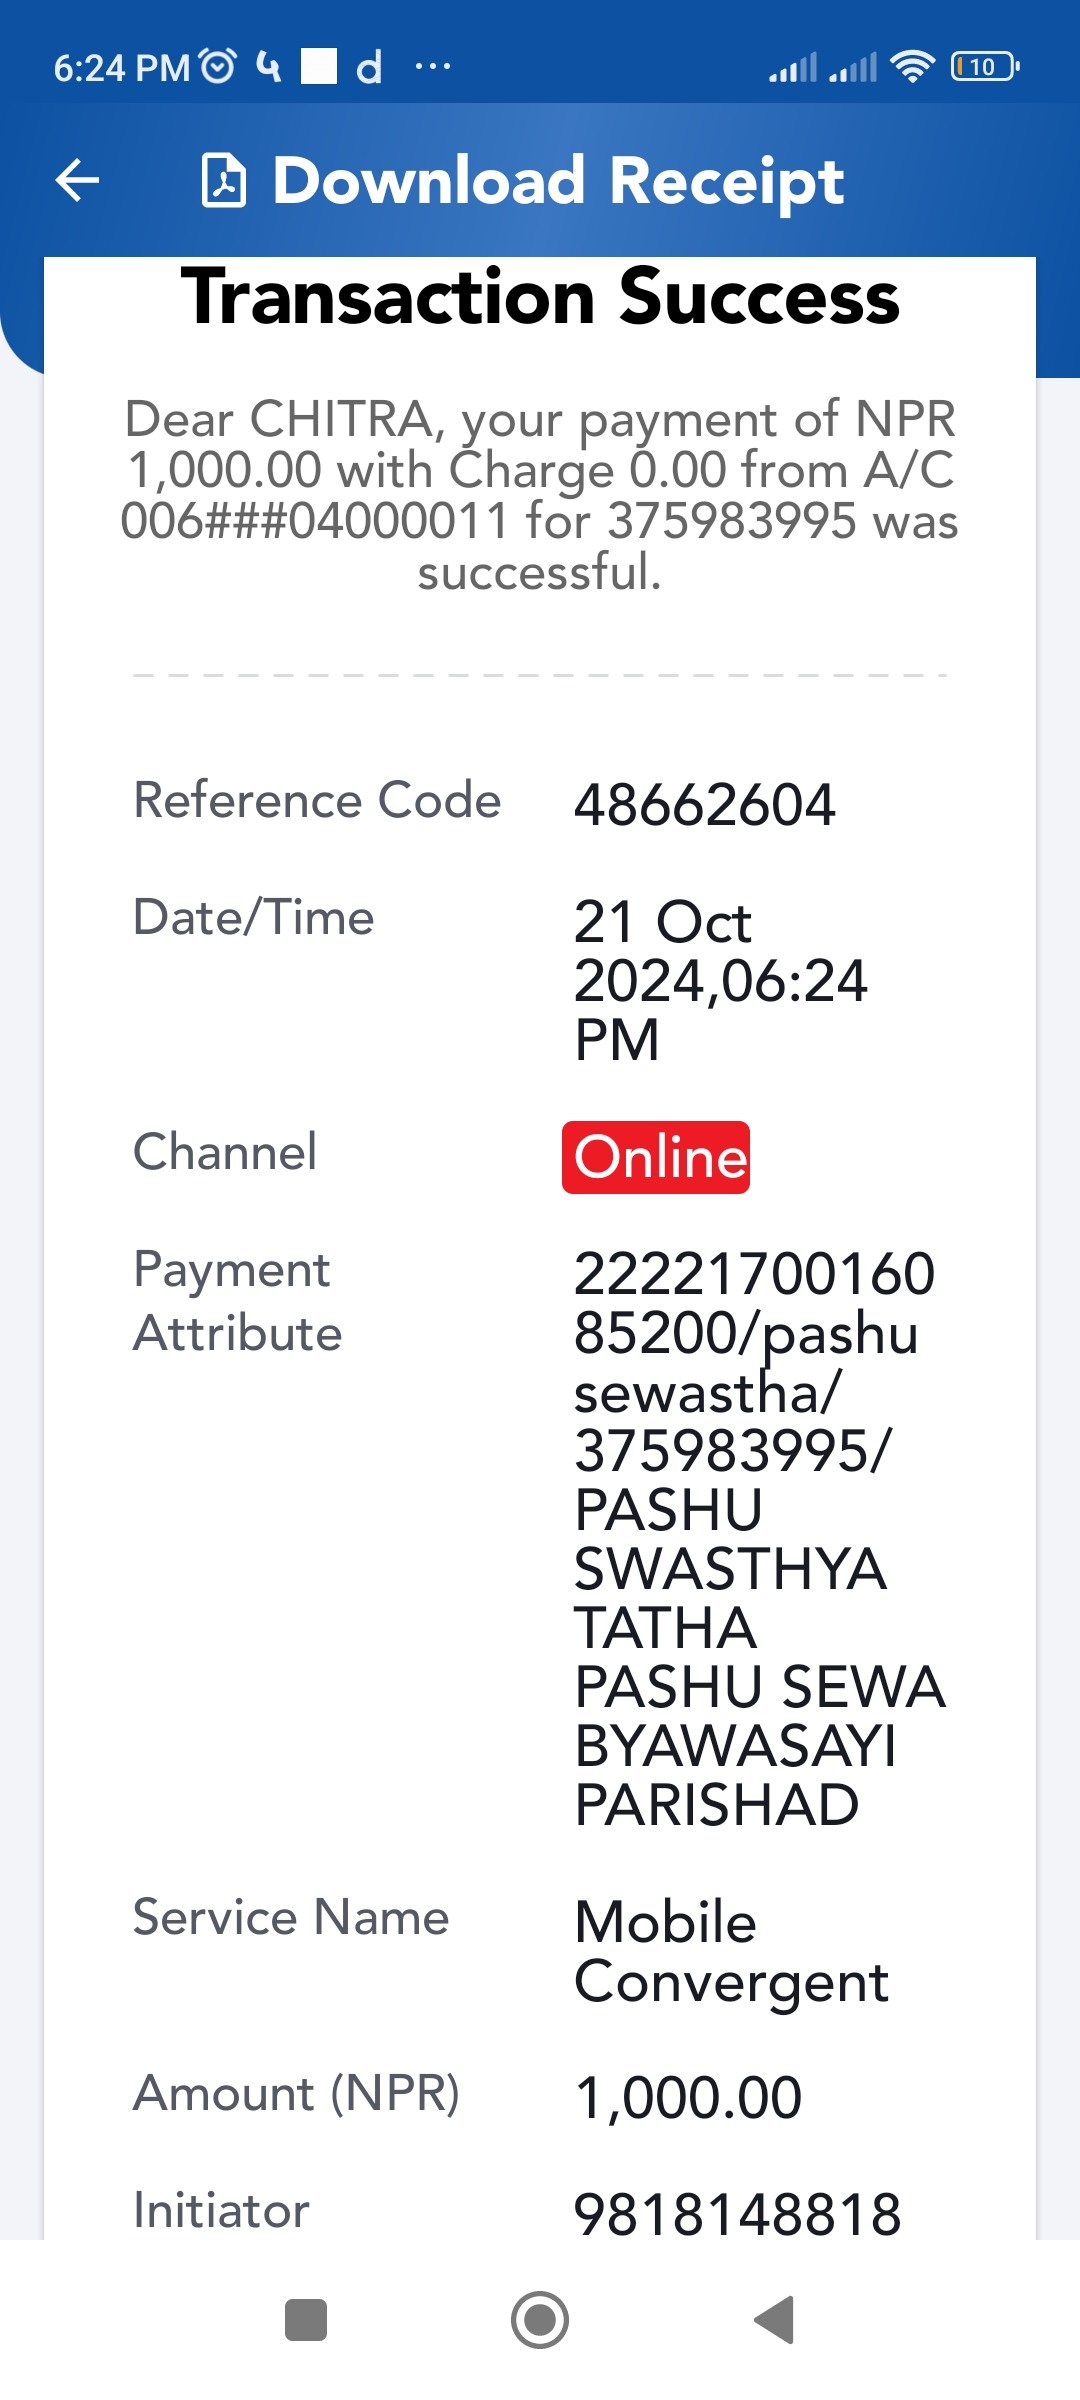The image size is (1080, 2400).
Task: Tap the Android recent apps square button
Action: [306, 2320]
